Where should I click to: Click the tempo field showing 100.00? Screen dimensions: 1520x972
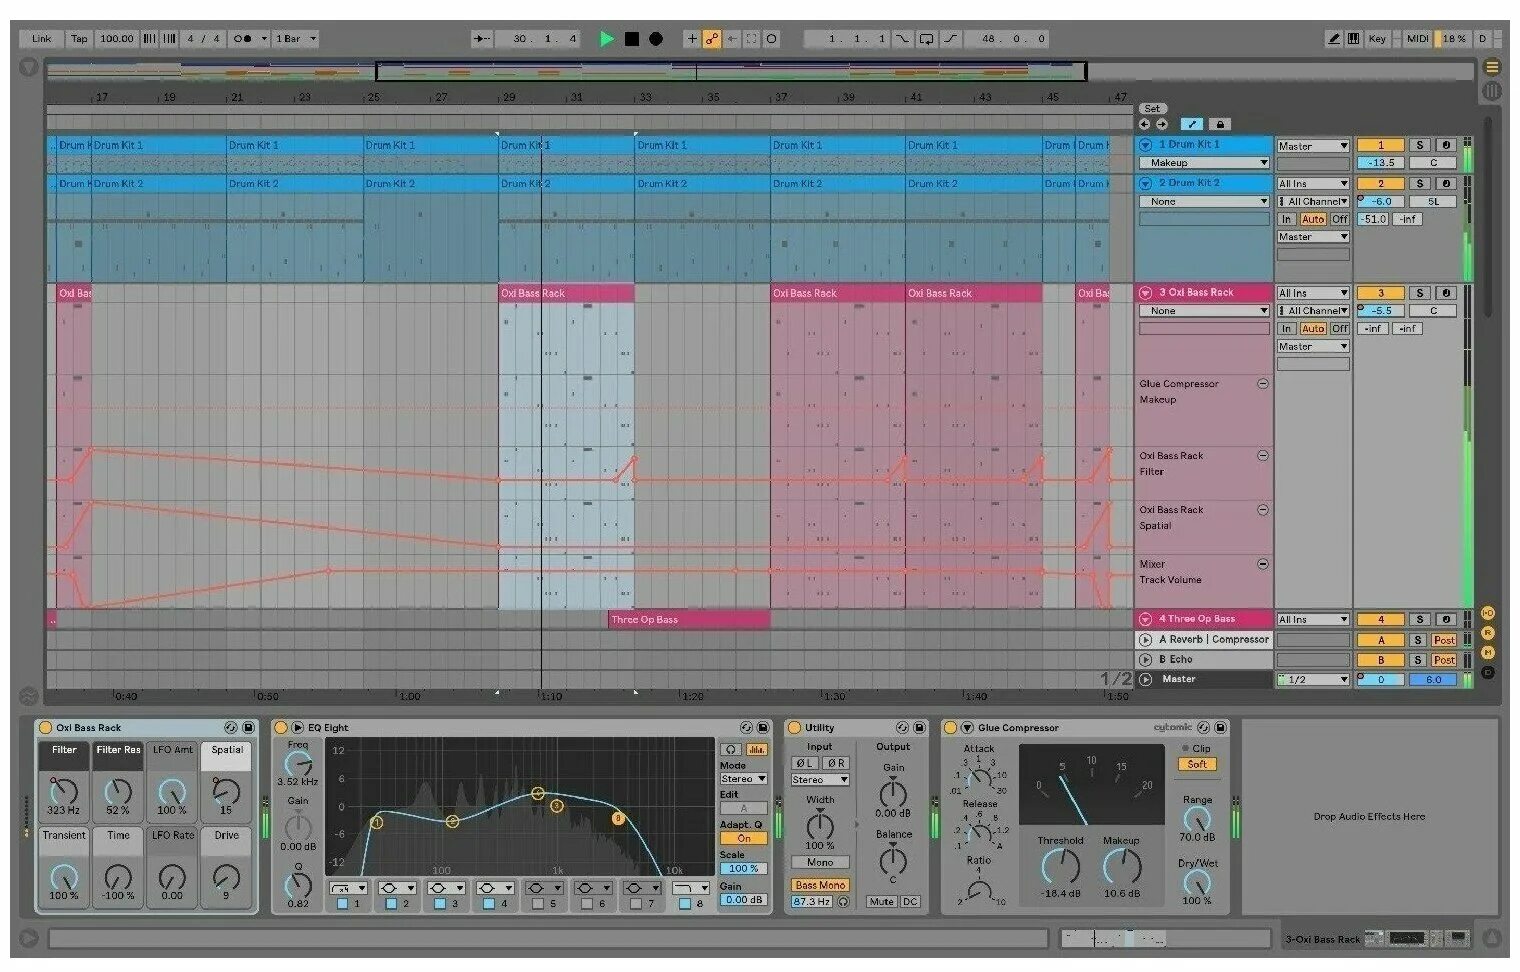pos(116,39)
